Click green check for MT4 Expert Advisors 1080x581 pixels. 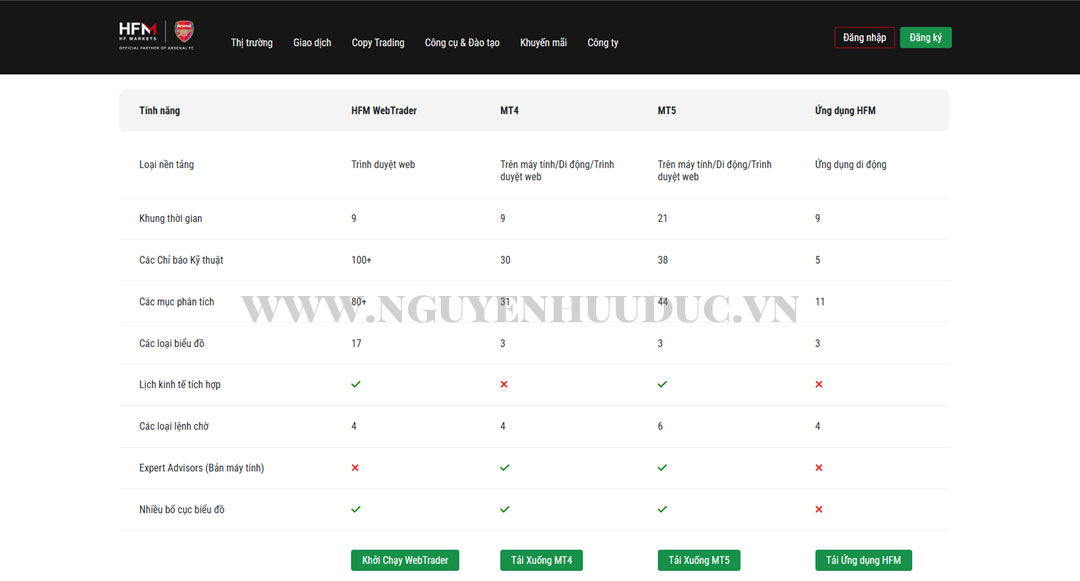[x=505, y=467]
